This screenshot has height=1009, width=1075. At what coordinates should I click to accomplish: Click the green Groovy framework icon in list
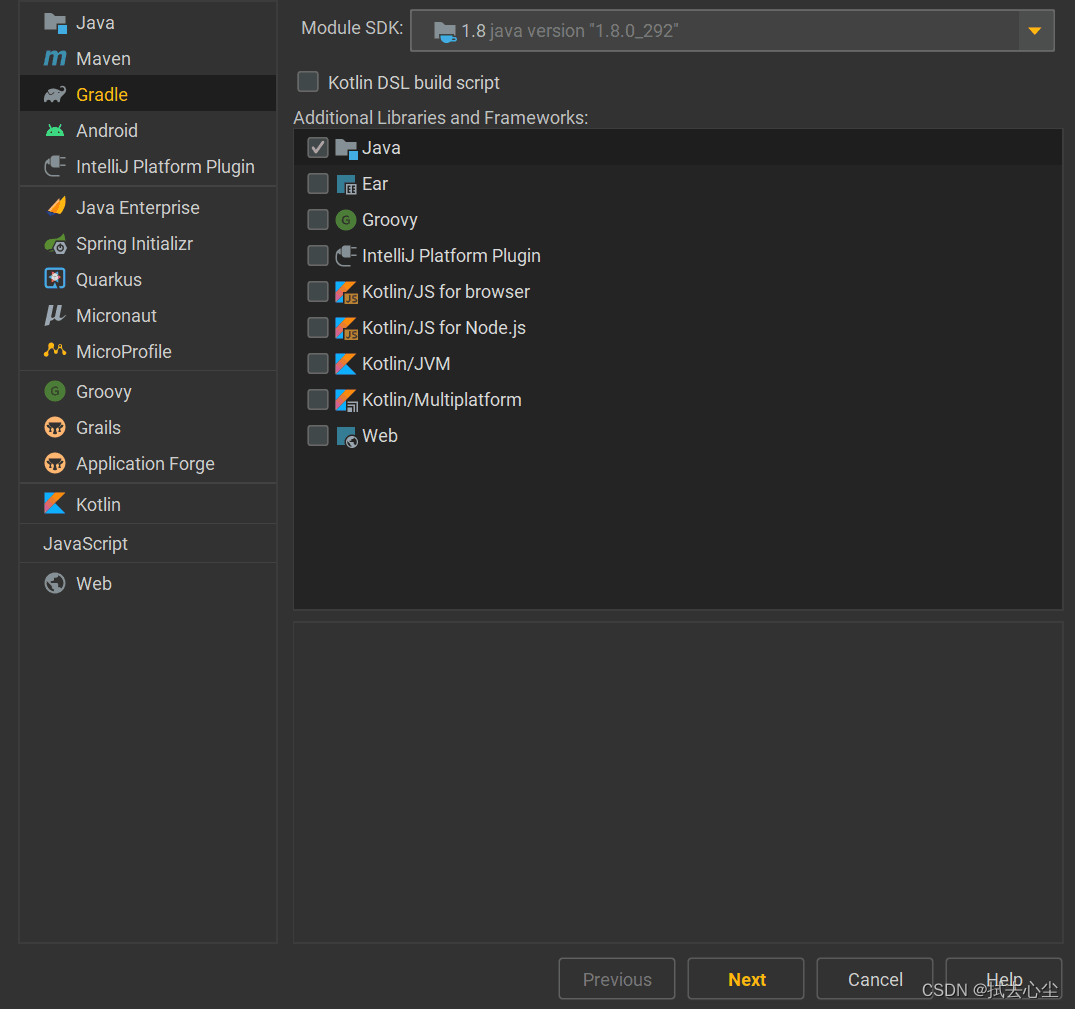[x=346, y=220]
